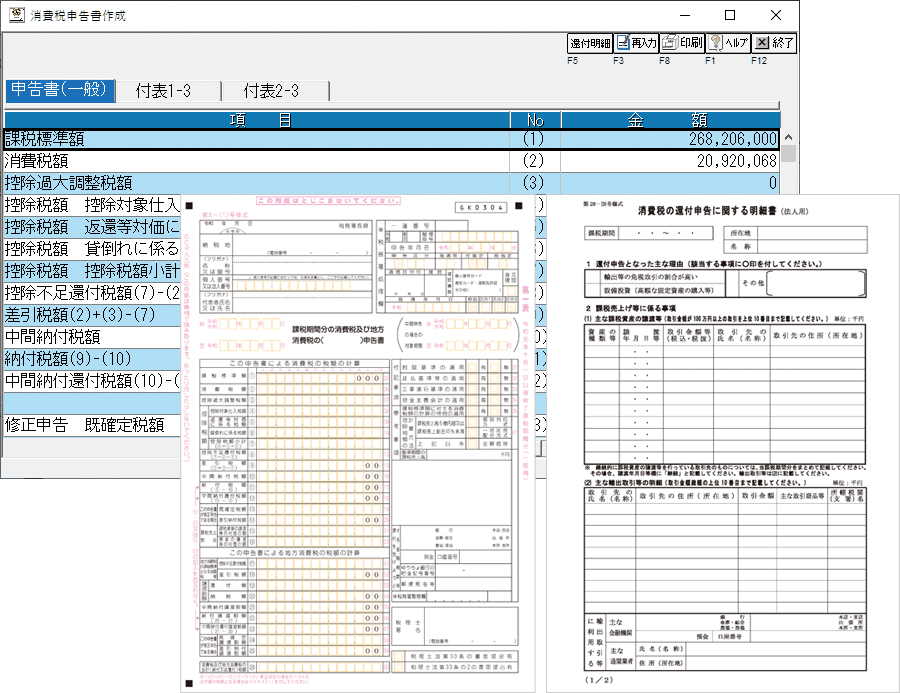
Task: Click the 終了 exit button
Action: (774, 43)
